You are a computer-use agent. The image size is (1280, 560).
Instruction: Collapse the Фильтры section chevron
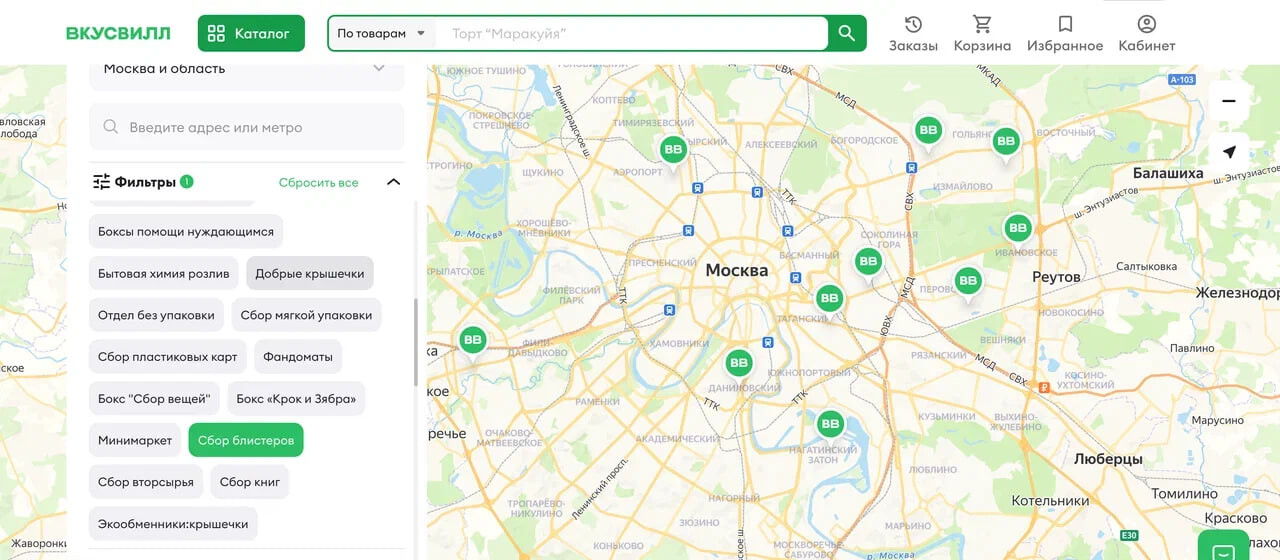coord(393,182)
